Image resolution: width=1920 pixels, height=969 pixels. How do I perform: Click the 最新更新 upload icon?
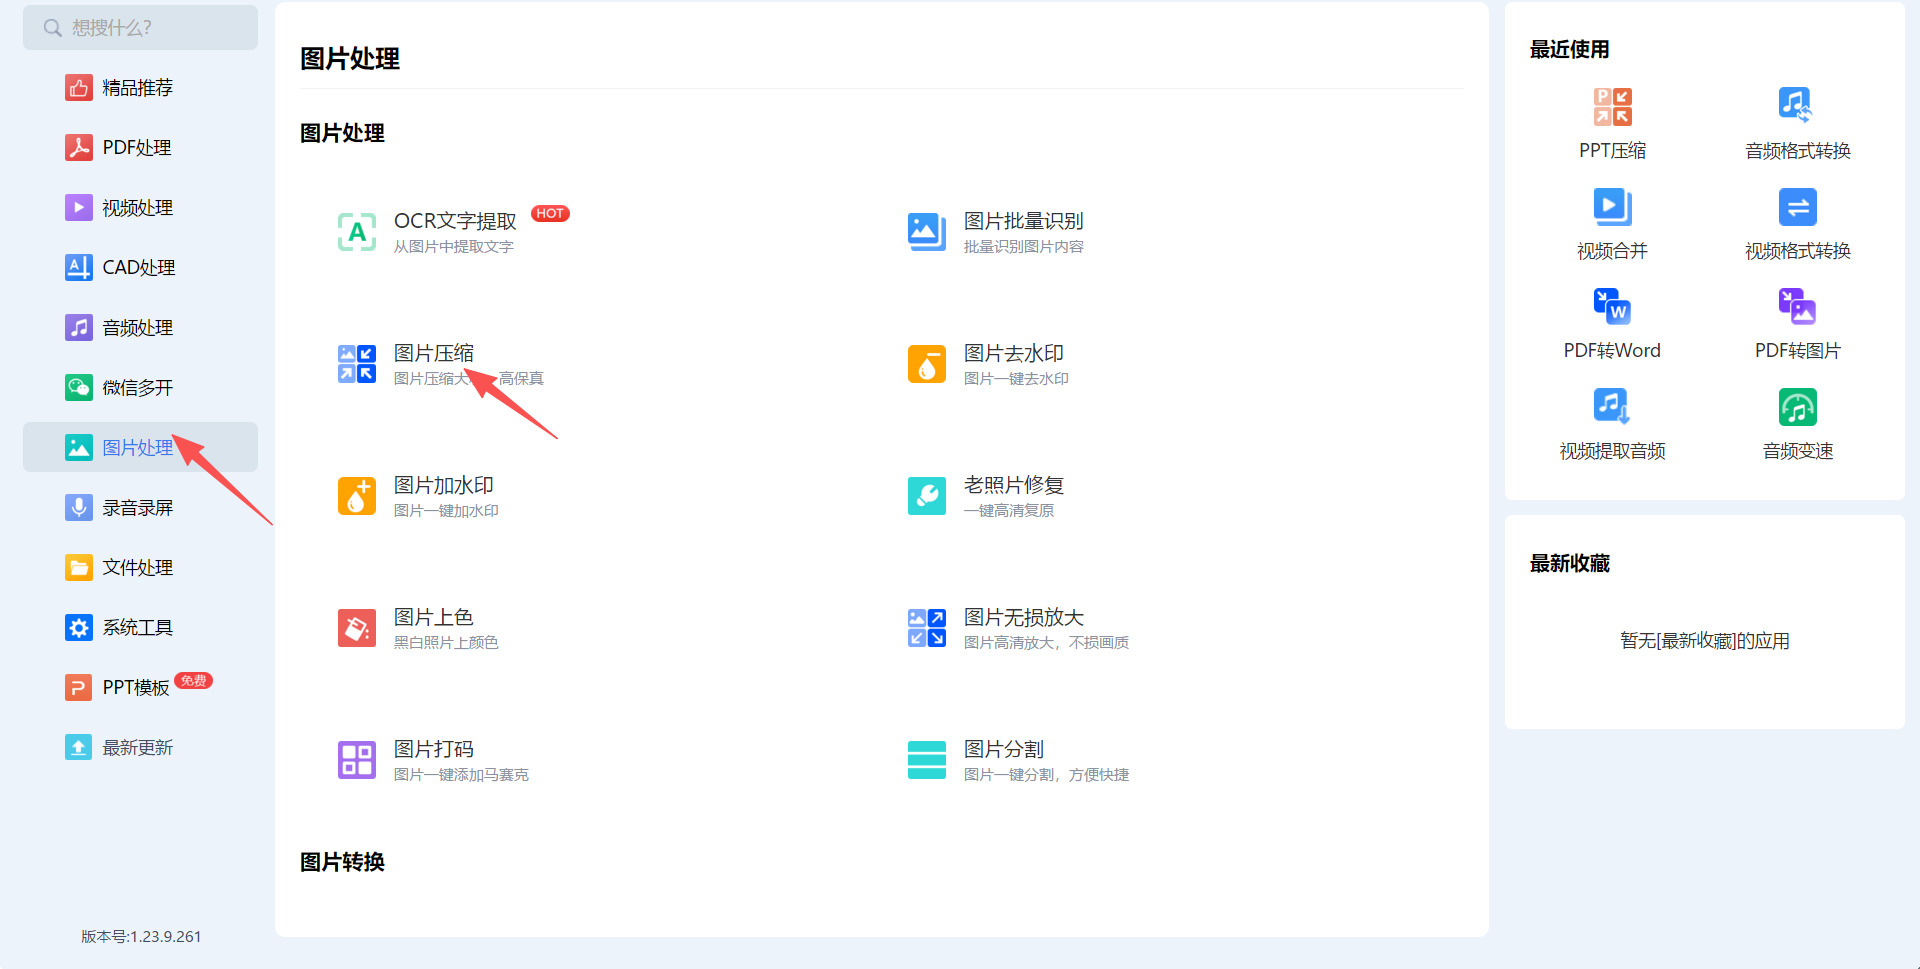79,748
